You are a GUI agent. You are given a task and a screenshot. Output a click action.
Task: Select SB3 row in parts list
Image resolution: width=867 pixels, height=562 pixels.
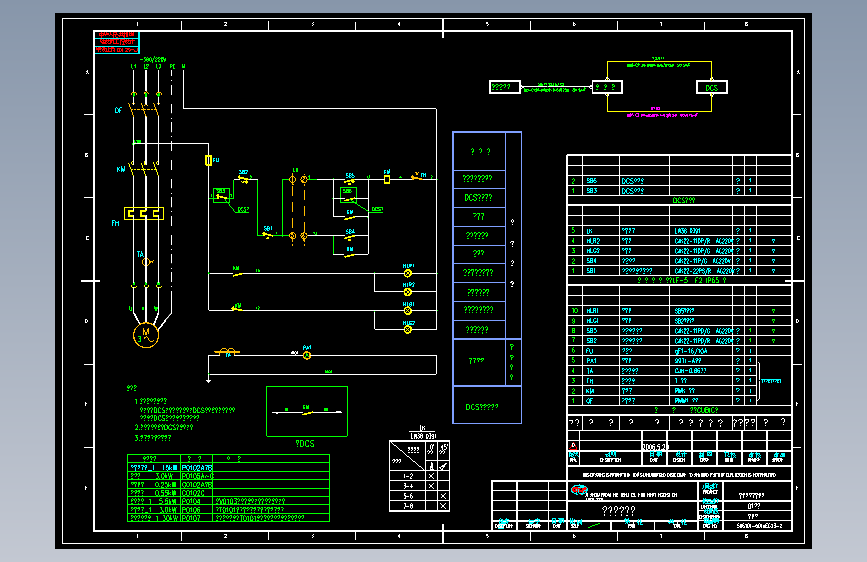coord(679,191)
